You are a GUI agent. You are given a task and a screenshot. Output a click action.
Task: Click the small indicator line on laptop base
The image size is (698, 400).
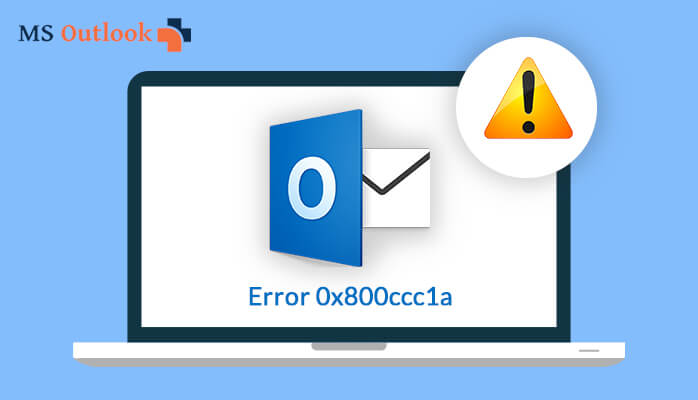tap(589, 351)
